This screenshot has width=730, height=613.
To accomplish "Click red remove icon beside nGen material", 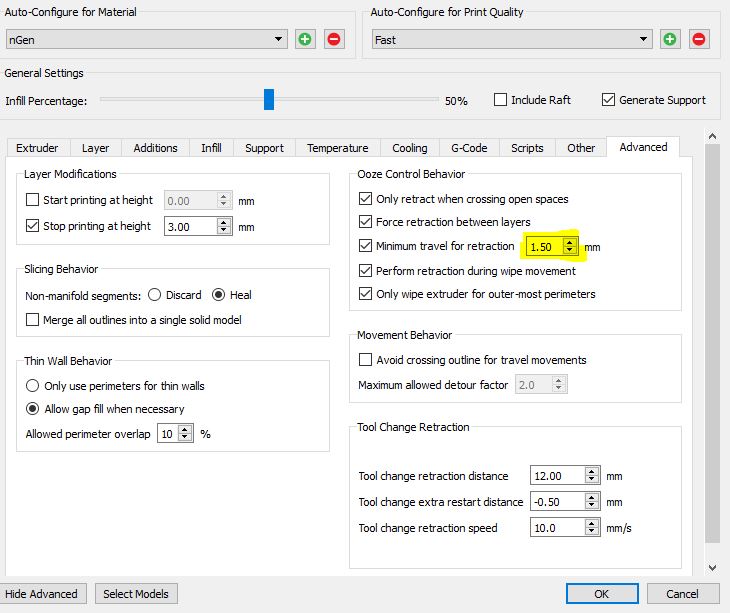I will coord(334,39).
